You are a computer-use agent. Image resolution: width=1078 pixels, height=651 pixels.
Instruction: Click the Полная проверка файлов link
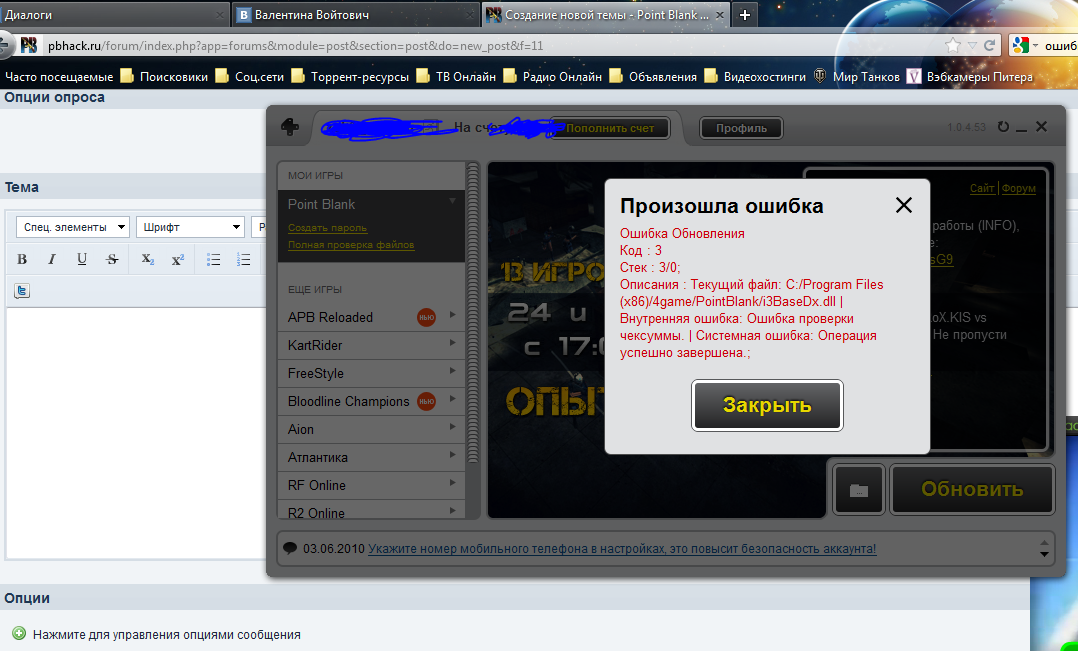click(x=351, y=245)
